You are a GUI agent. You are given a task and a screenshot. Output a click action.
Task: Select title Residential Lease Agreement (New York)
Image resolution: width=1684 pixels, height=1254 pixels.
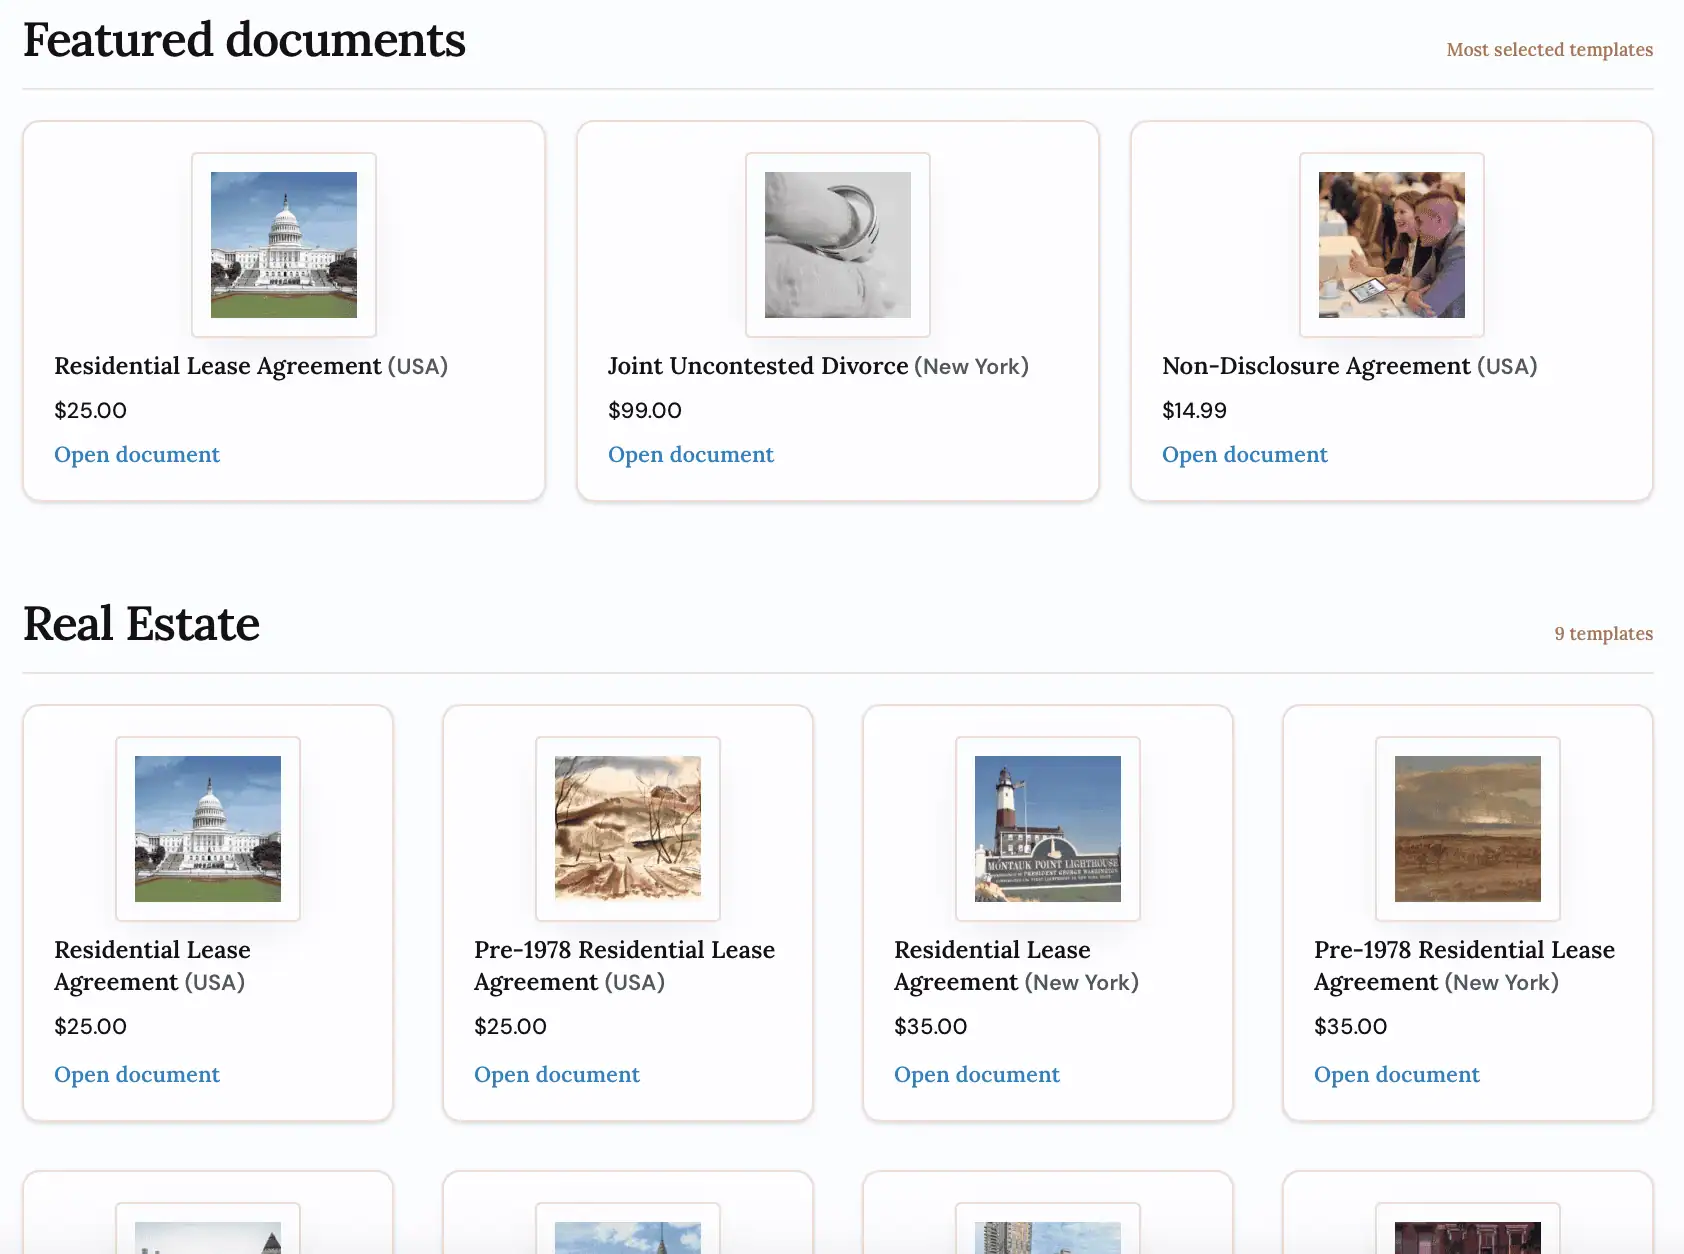pyautogui.click(x=1017, y=966)
